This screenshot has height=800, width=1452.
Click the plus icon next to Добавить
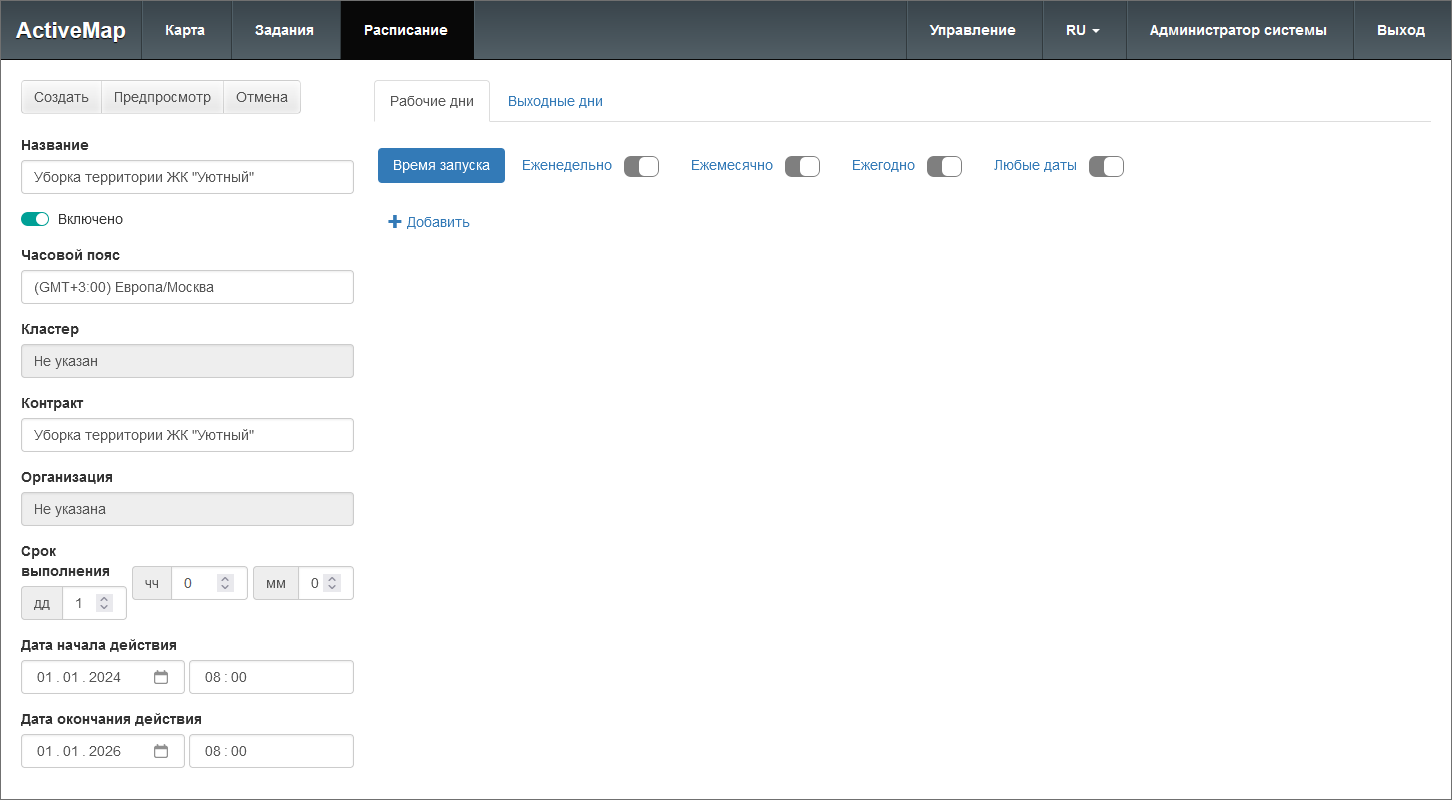click(394, 222)
